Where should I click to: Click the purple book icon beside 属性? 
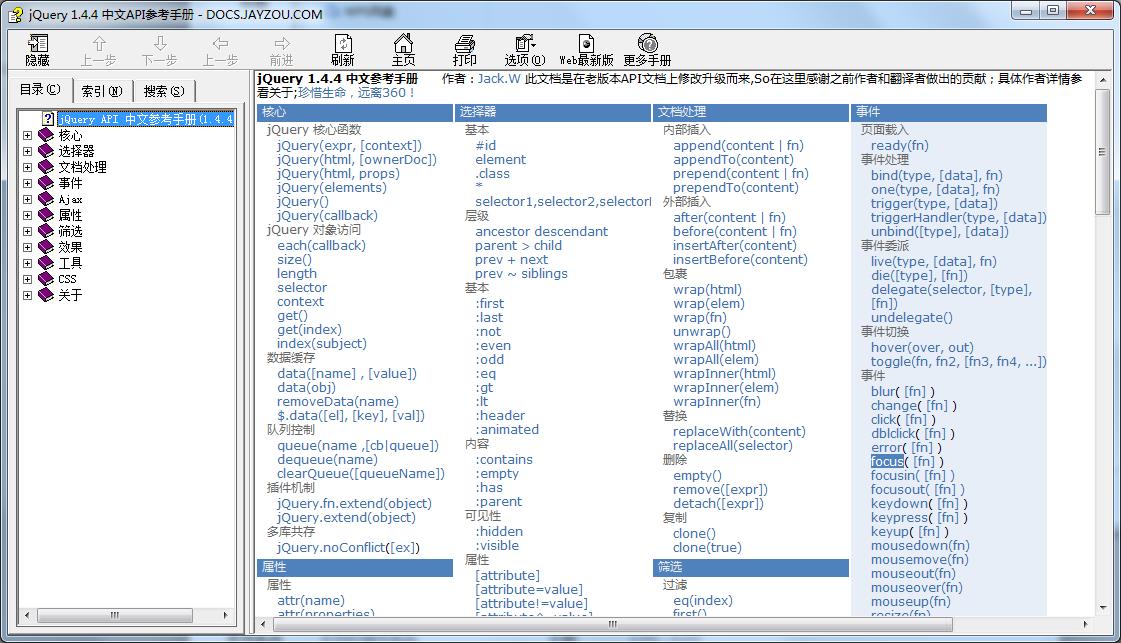tap(46, 215)
